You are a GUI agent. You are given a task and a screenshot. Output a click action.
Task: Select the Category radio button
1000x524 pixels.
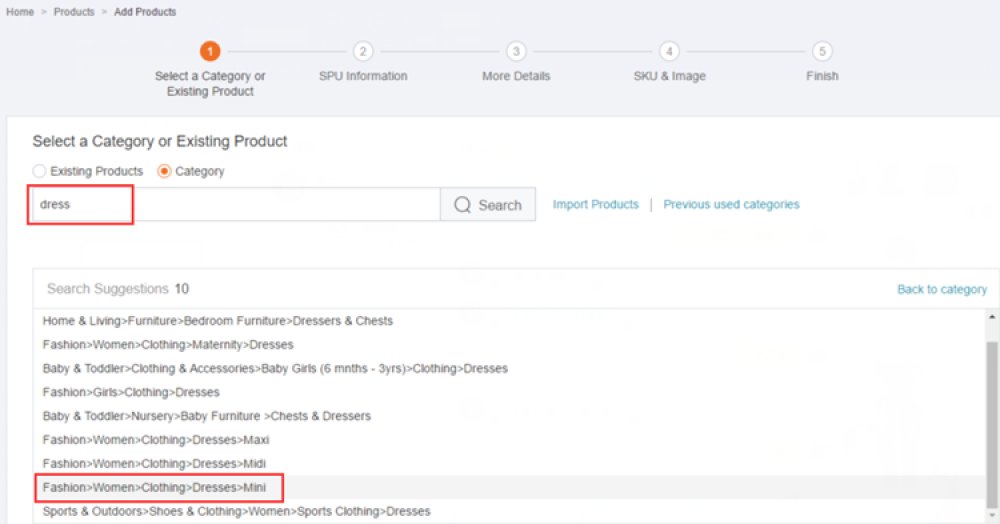tap(165, 171)
